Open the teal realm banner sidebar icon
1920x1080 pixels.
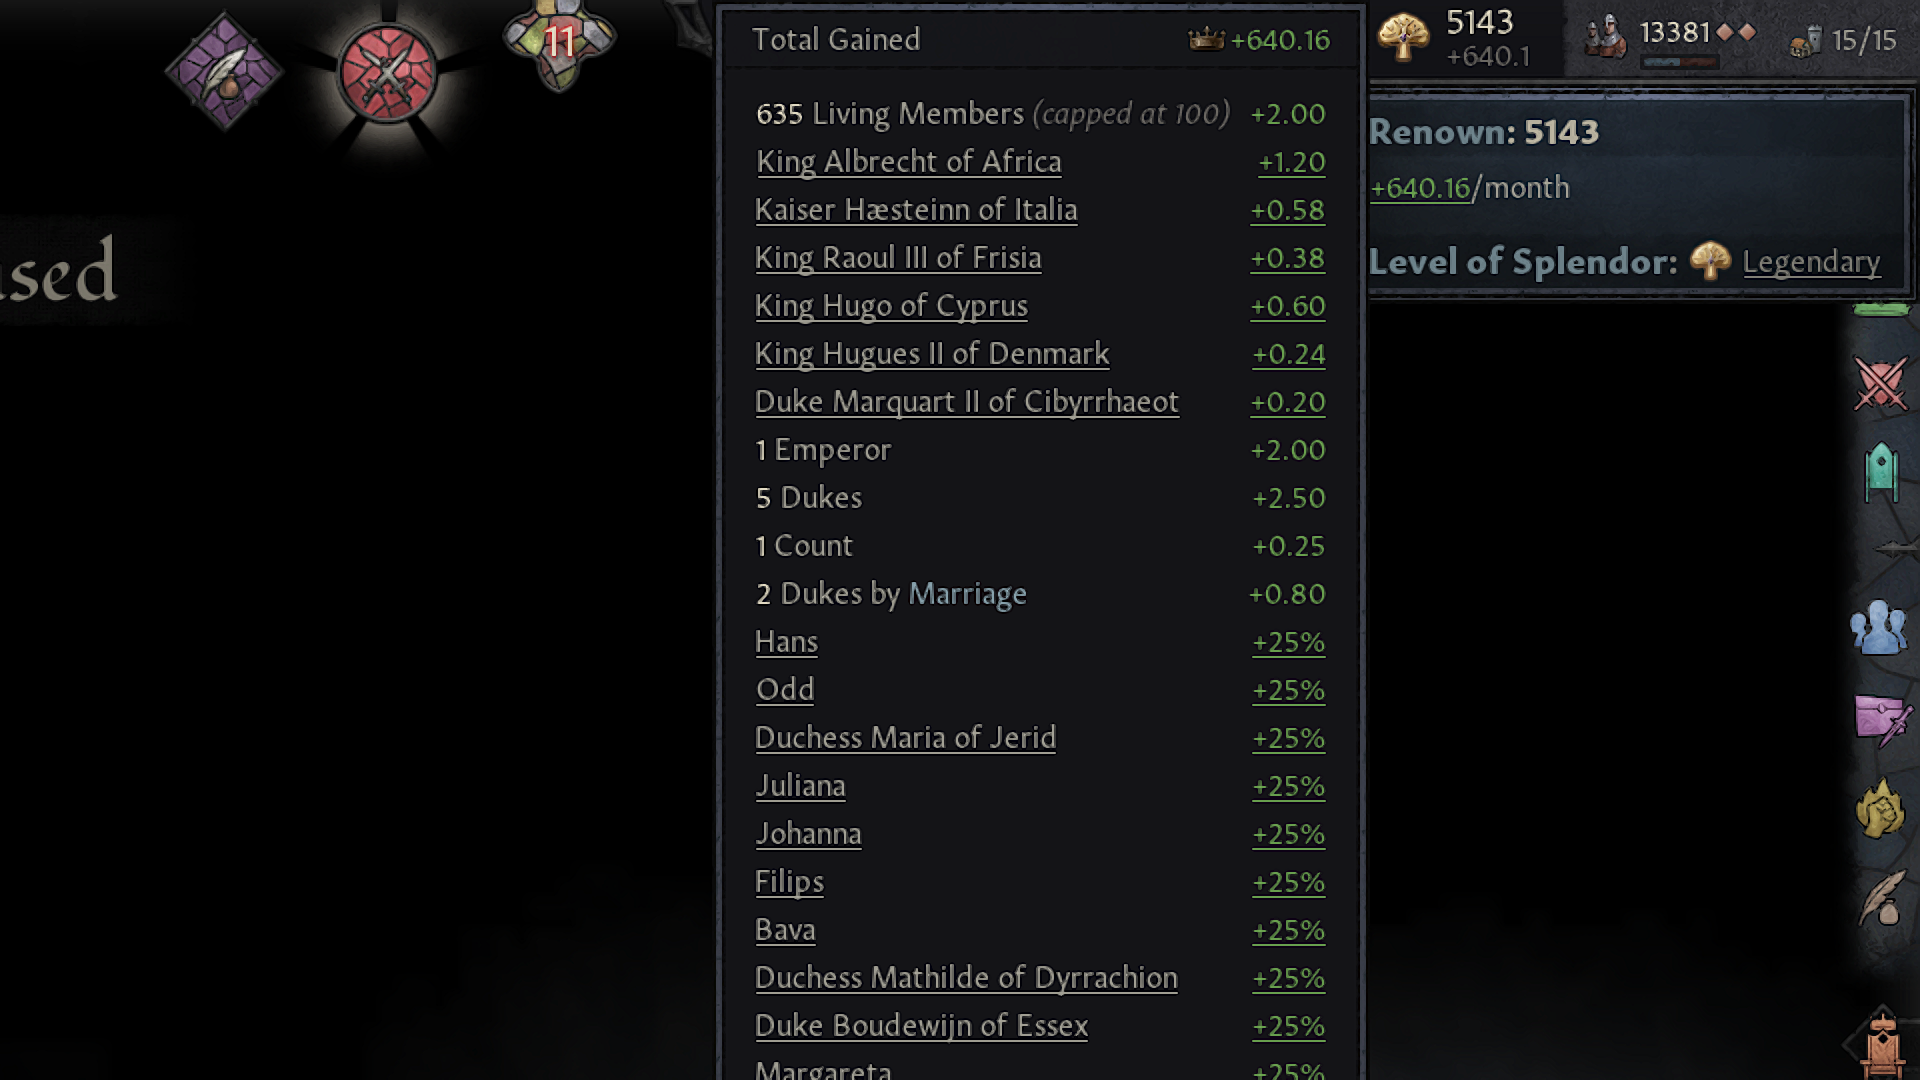coord(1881,470)
